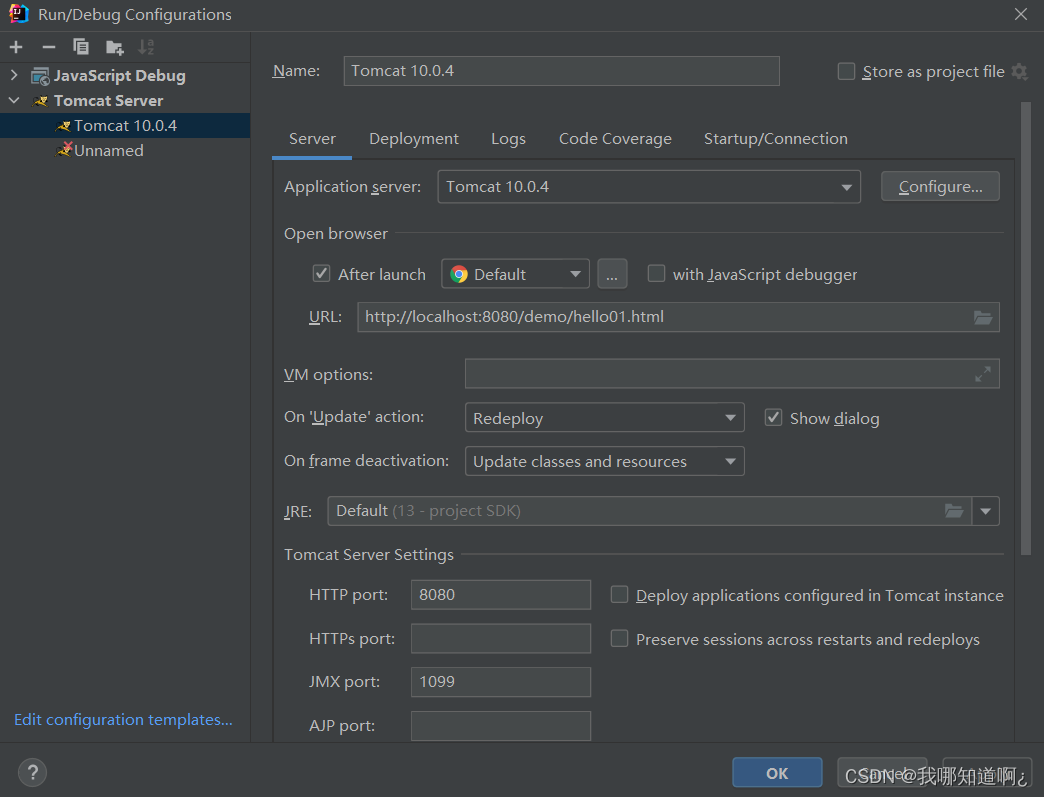Uncheck the After launch checkbox
Screen dimensions: 1044x797
tap(322, 274)
